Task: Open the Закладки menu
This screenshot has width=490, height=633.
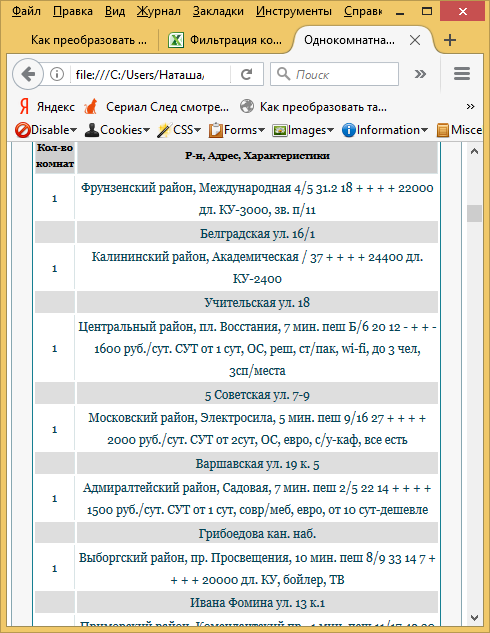Action: (x=218, y=11)
